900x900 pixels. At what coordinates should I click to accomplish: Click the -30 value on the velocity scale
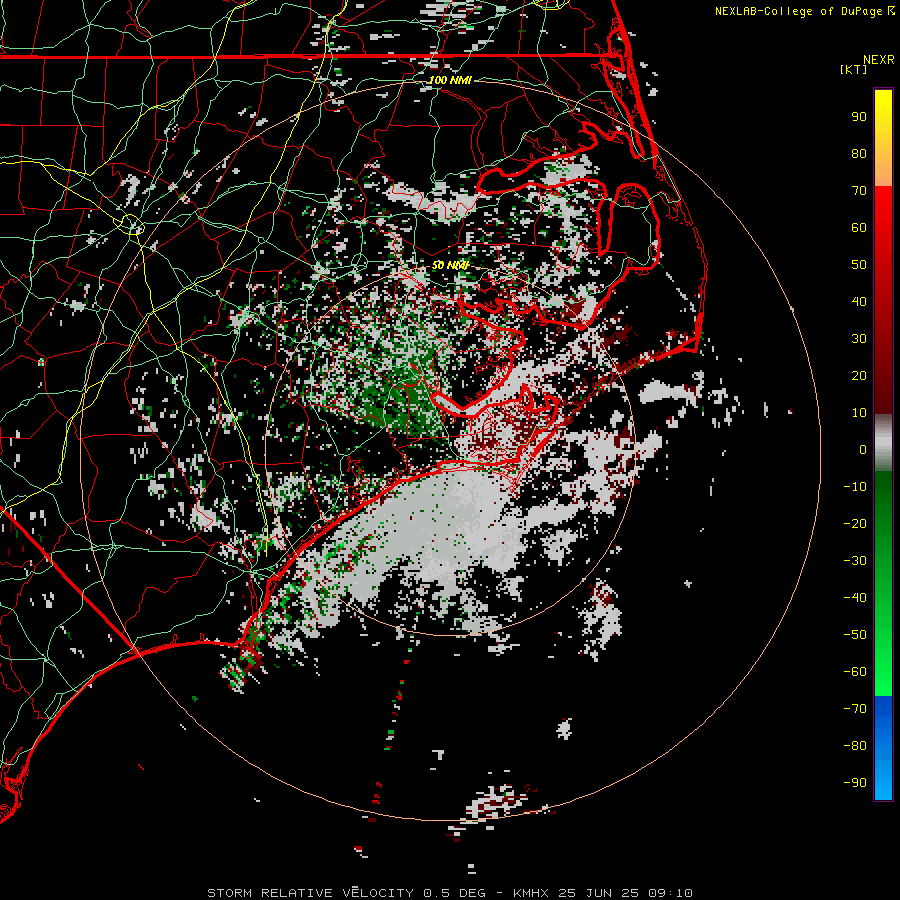click(855, 561)
